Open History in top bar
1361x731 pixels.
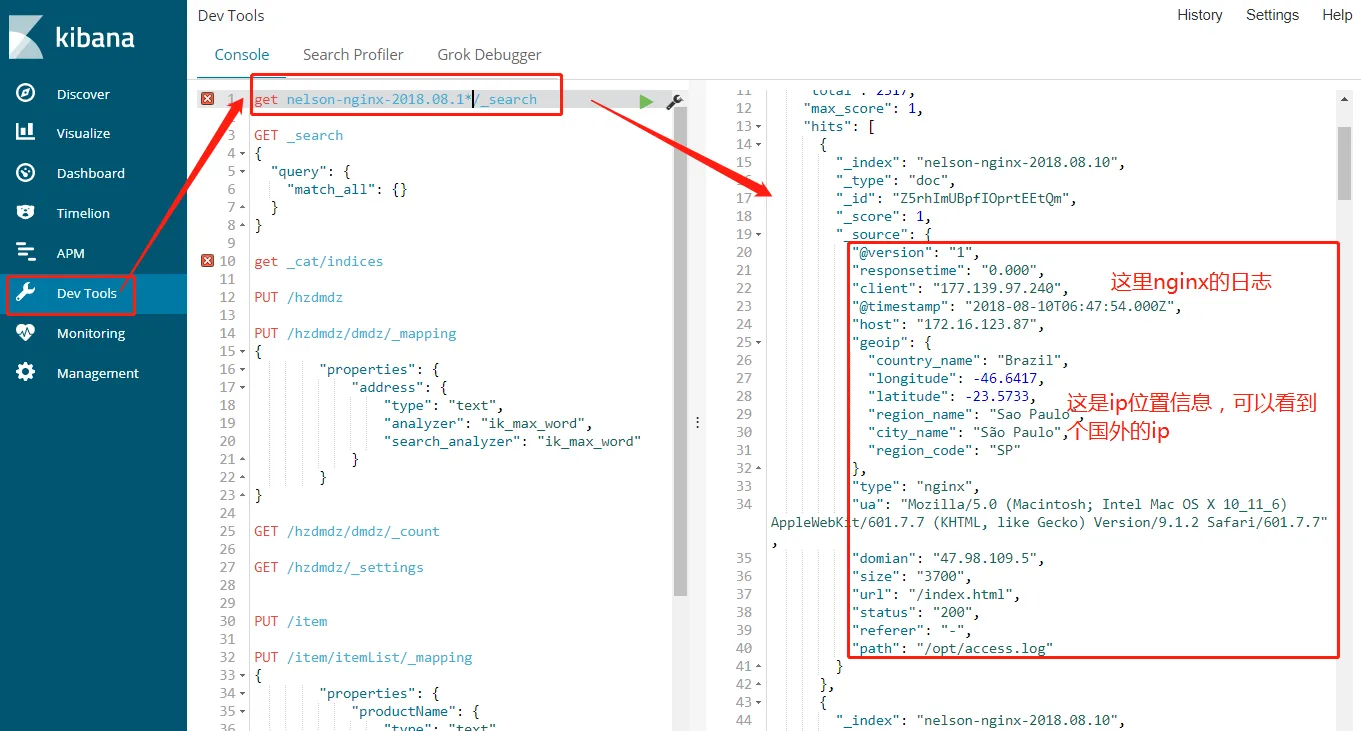1199,15
